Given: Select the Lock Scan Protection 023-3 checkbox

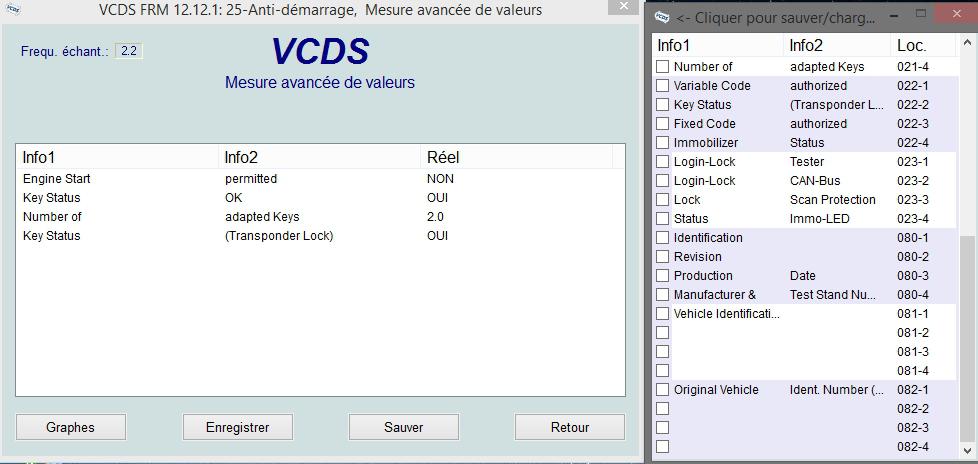Looking at the screenshot, I should coord(662,200).
